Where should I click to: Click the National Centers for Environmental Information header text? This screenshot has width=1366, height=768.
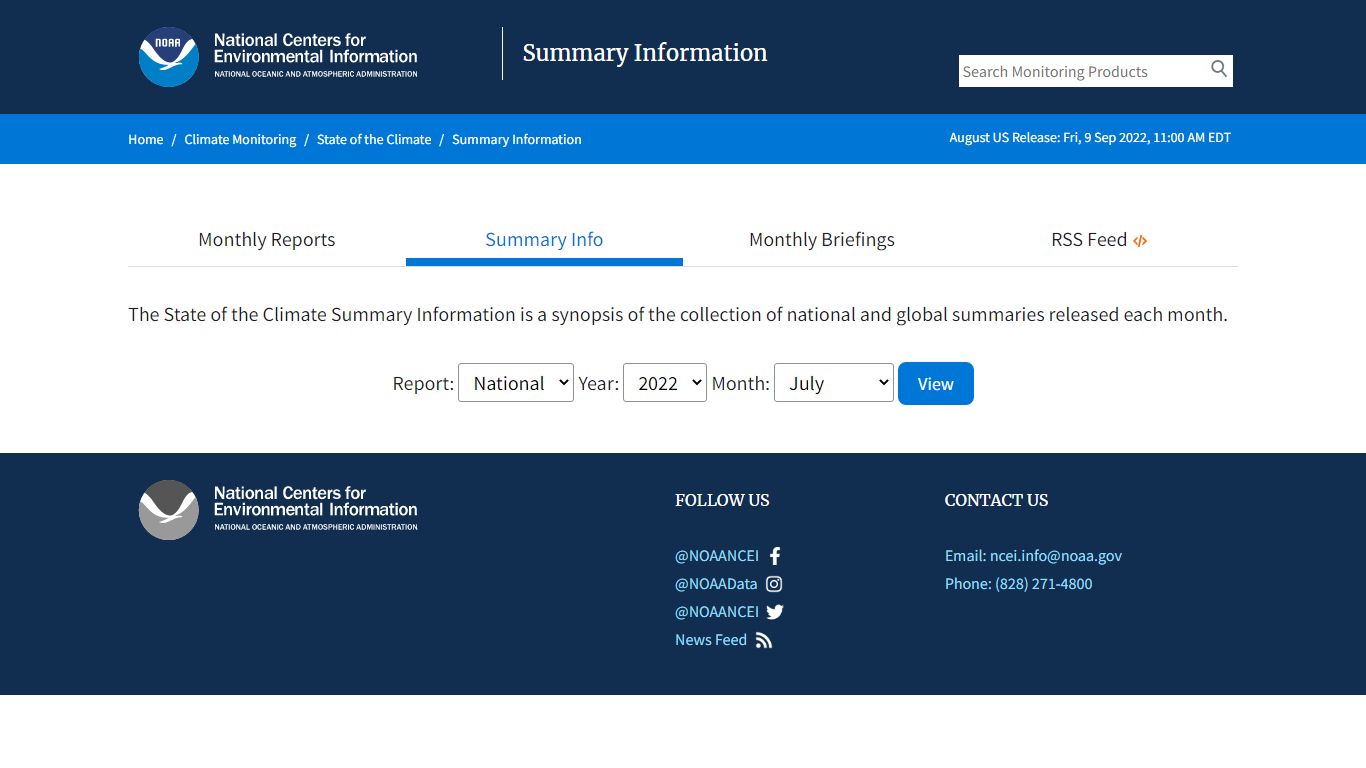(316, 55)
